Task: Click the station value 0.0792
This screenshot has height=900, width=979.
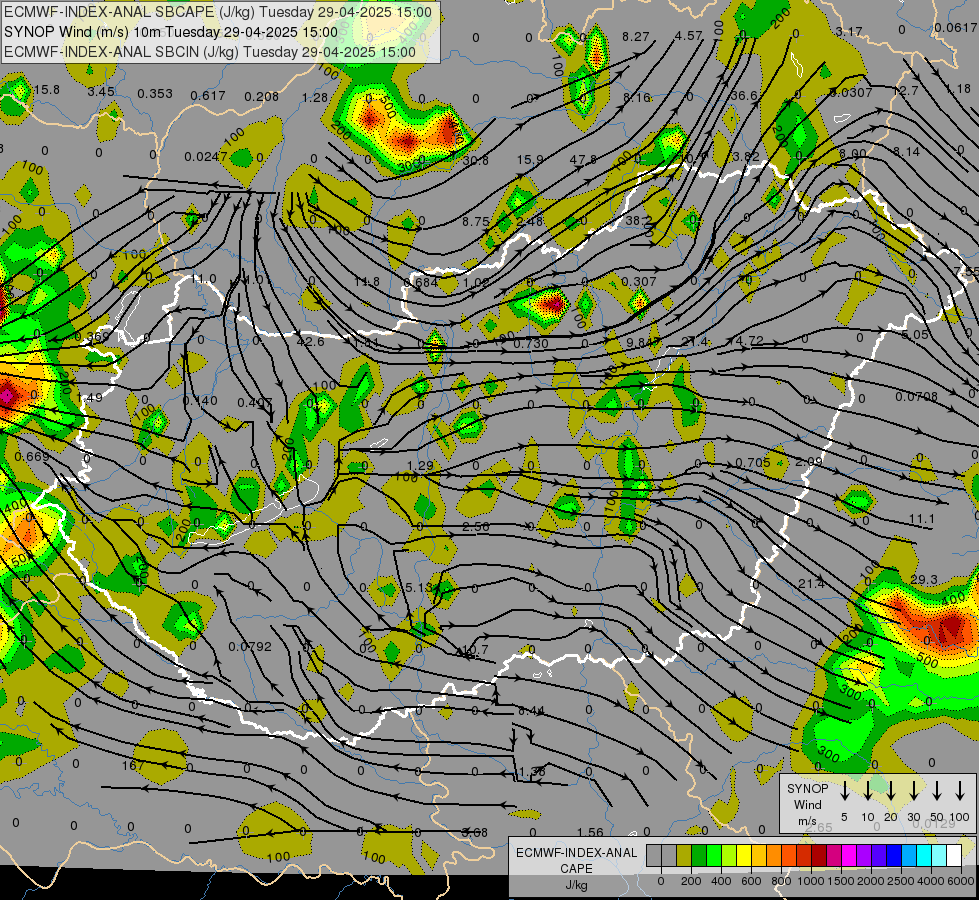Action: (250, 646)
